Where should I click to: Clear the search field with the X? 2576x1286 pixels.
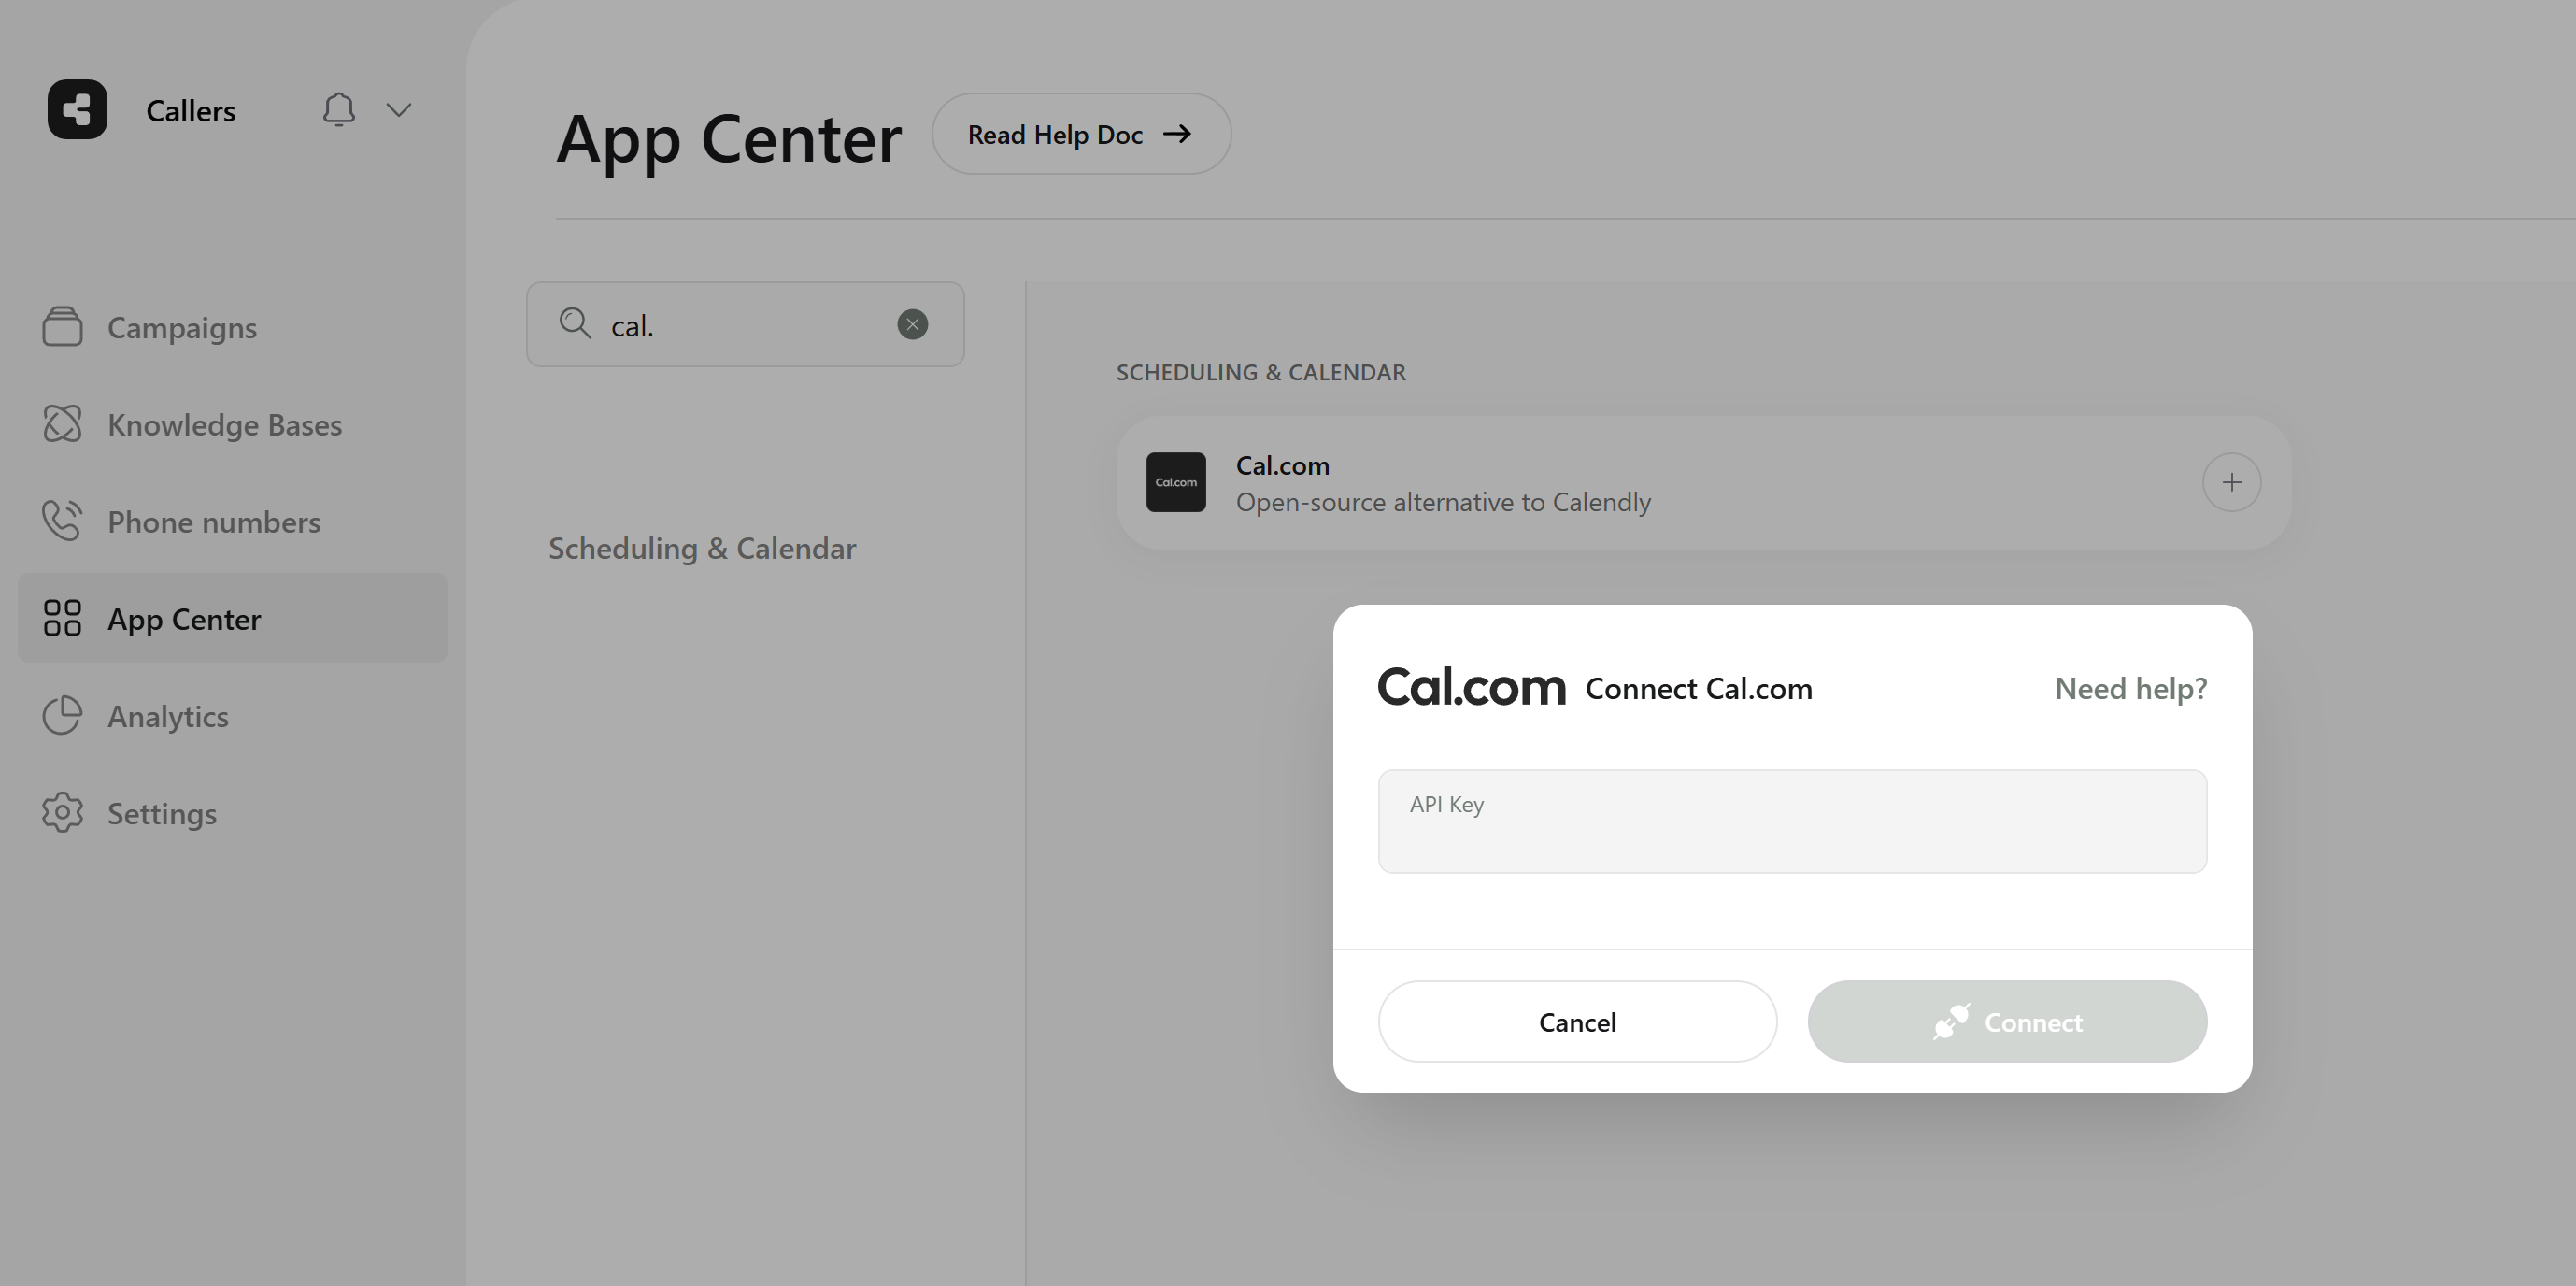911,323
